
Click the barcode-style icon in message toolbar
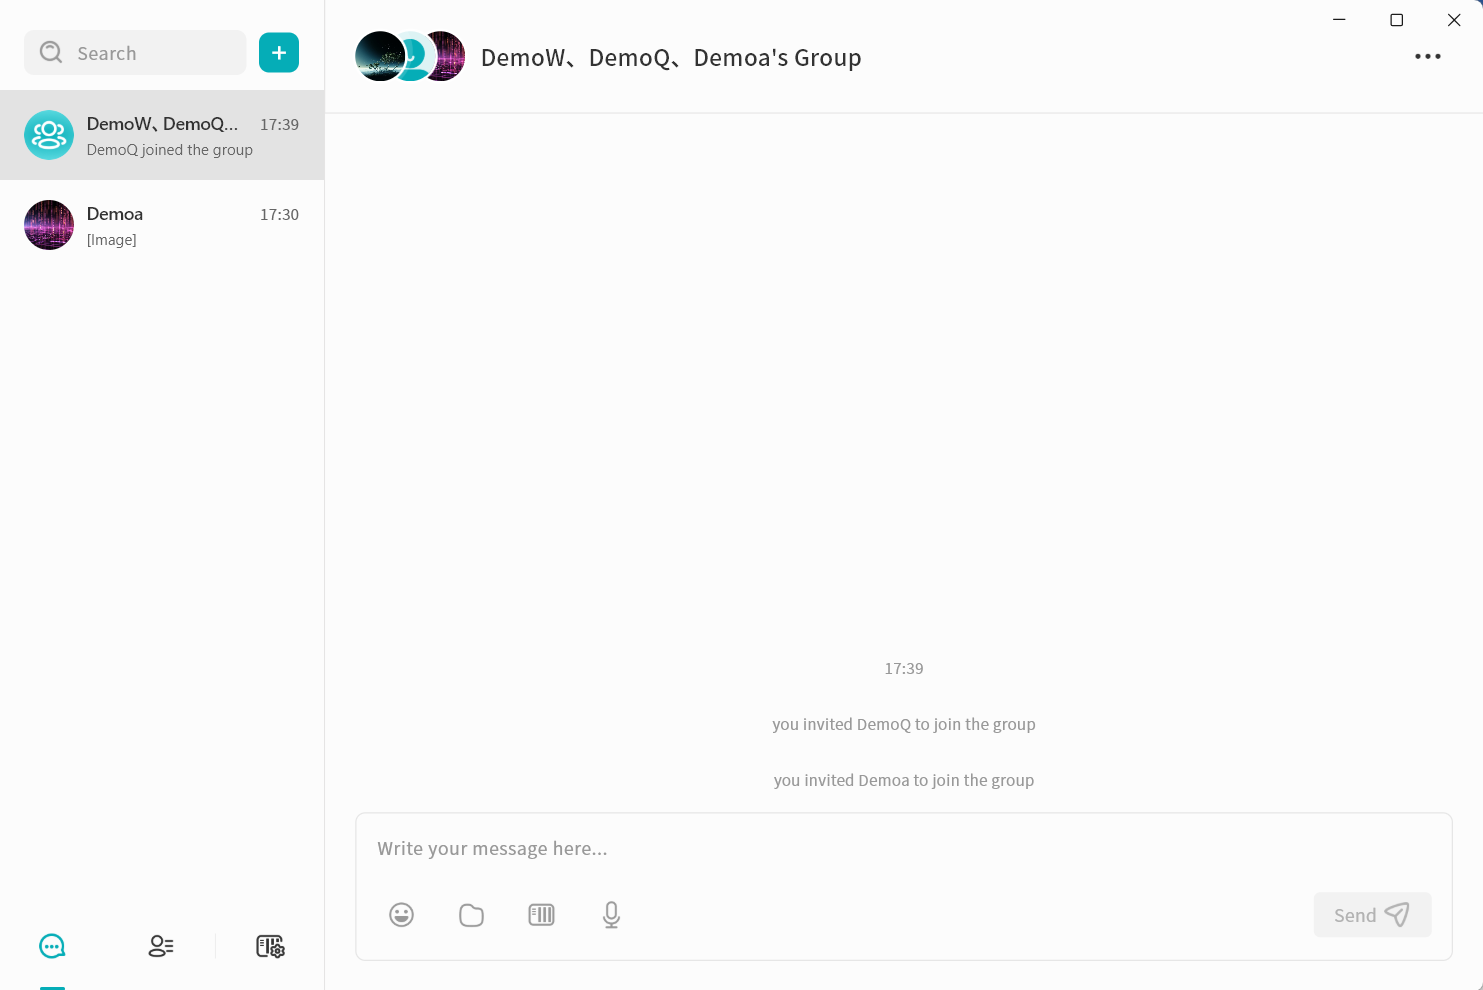click(x=541, y=915)
